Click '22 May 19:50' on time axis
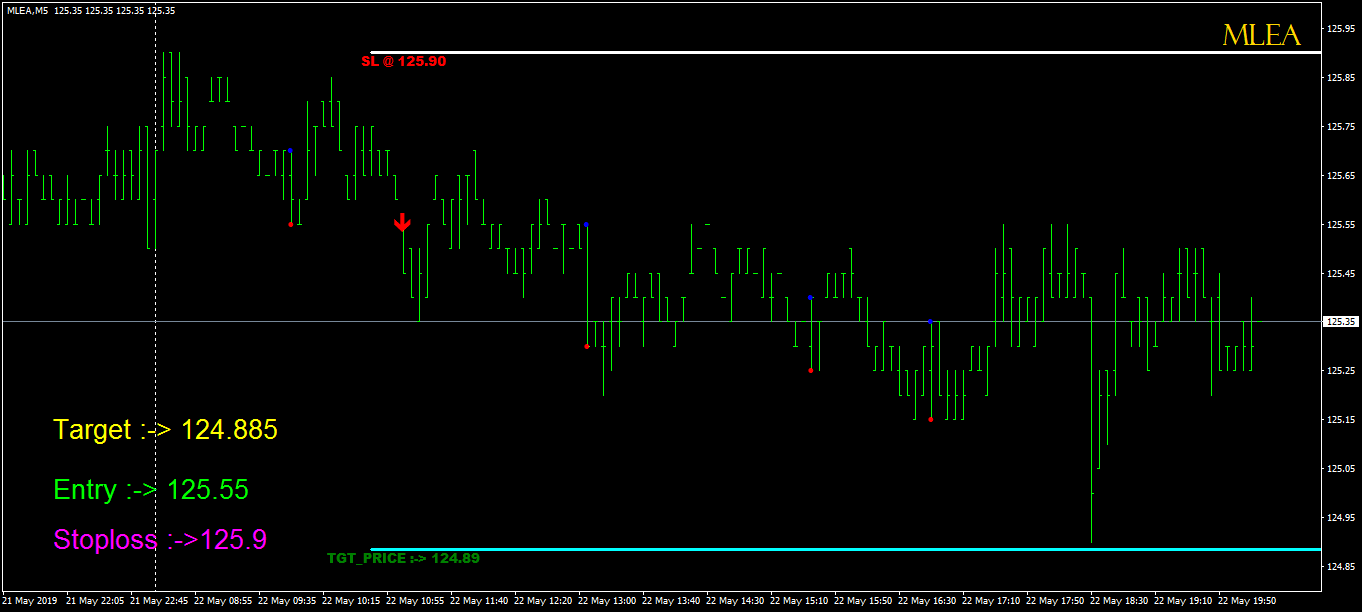 pos(1247,601)
